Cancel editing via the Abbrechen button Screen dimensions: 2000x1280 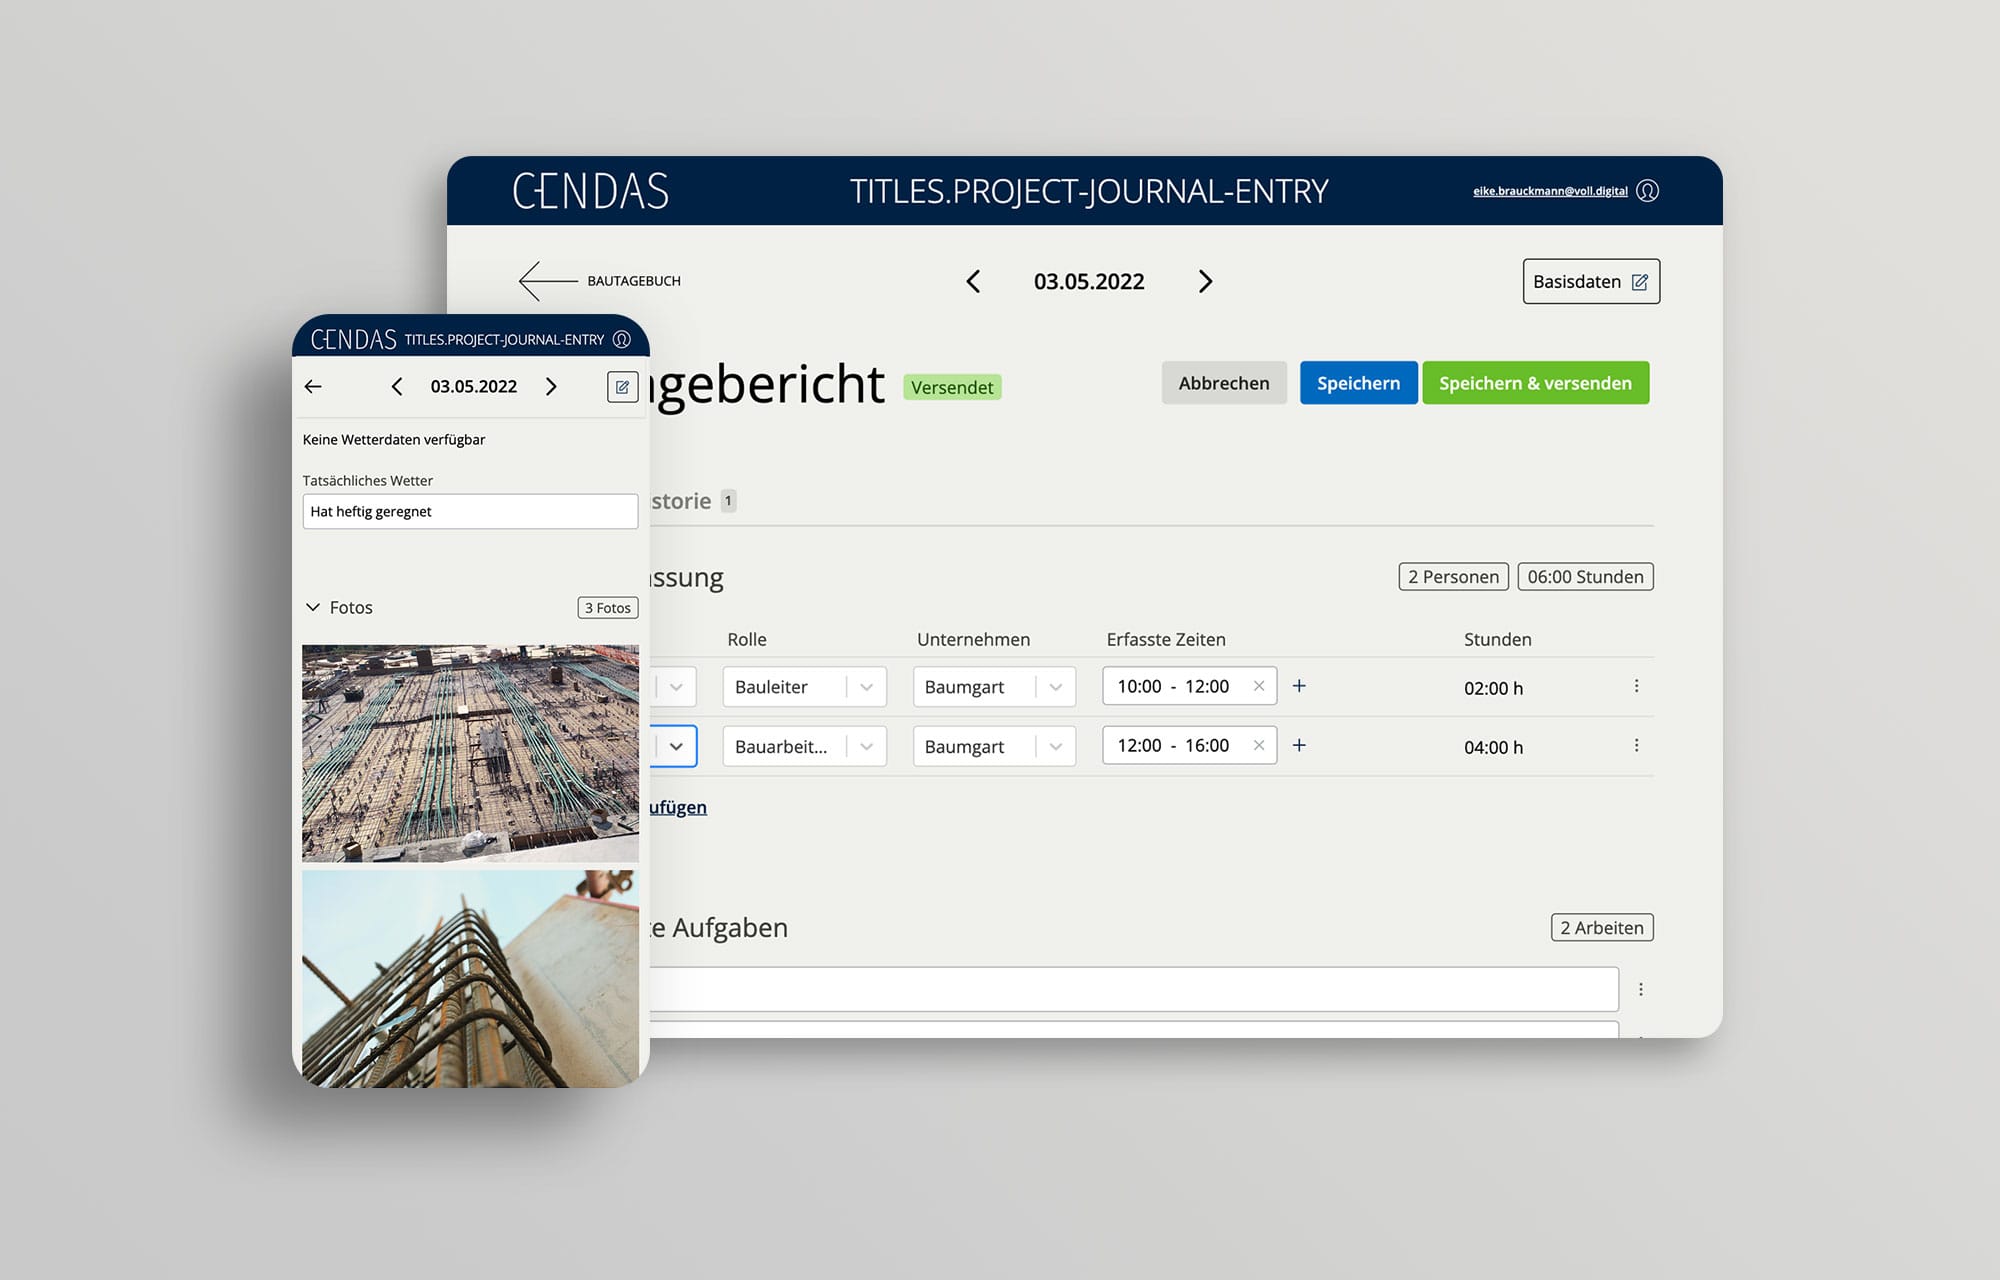tap(1224, 382)
